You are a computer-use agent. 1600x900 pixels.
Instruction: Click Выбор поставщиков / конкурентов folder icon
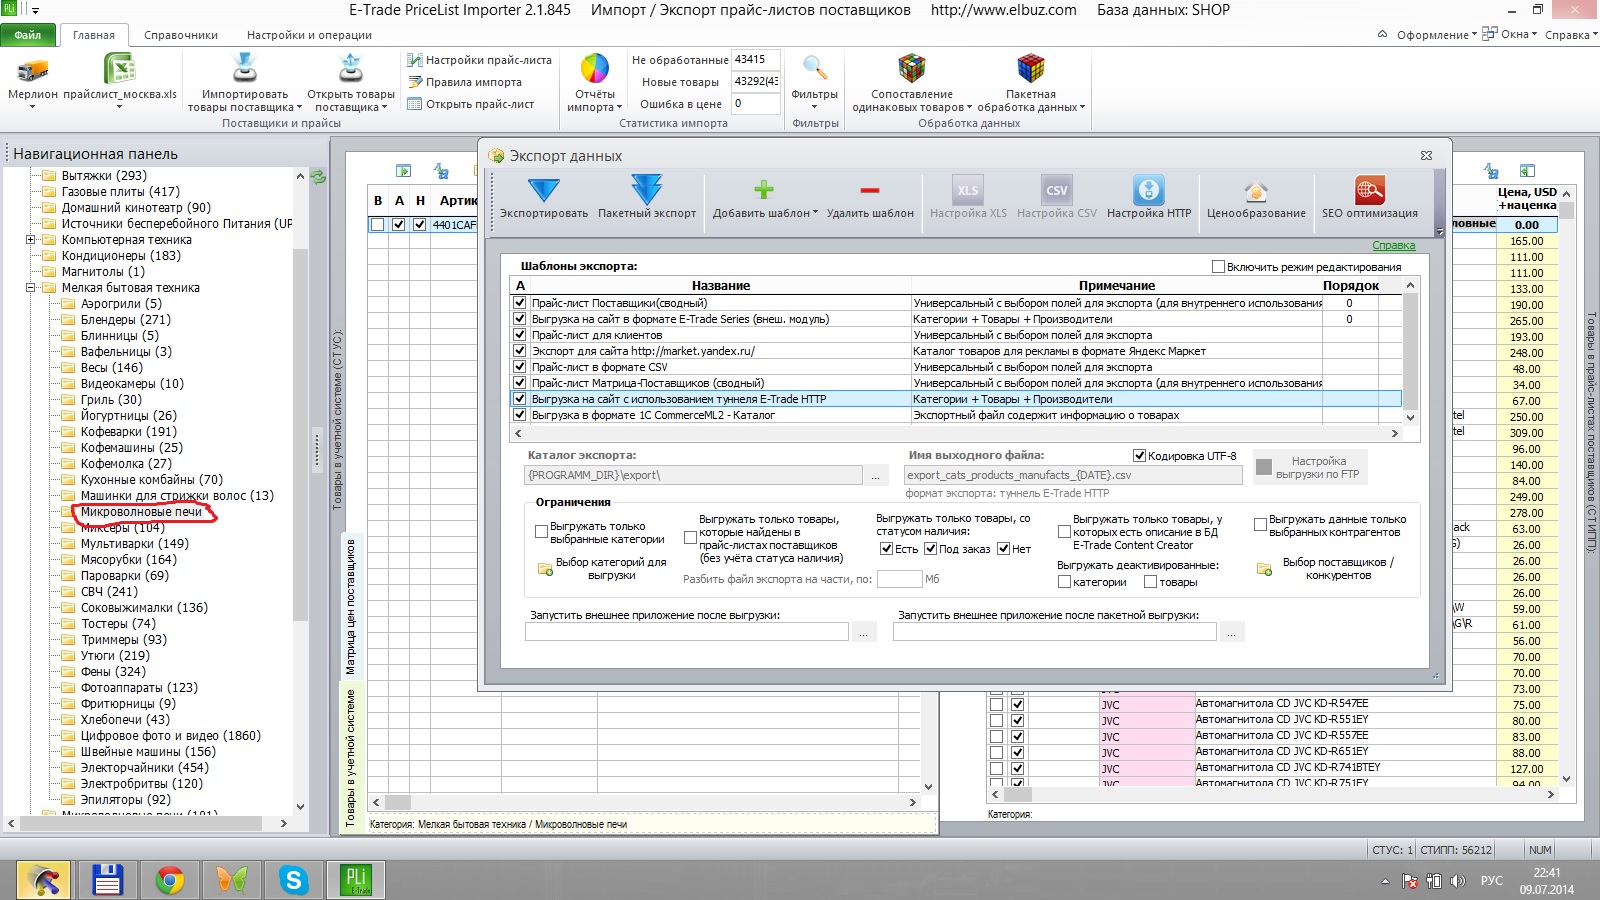pyautogui.click(x=1264, y=569)
